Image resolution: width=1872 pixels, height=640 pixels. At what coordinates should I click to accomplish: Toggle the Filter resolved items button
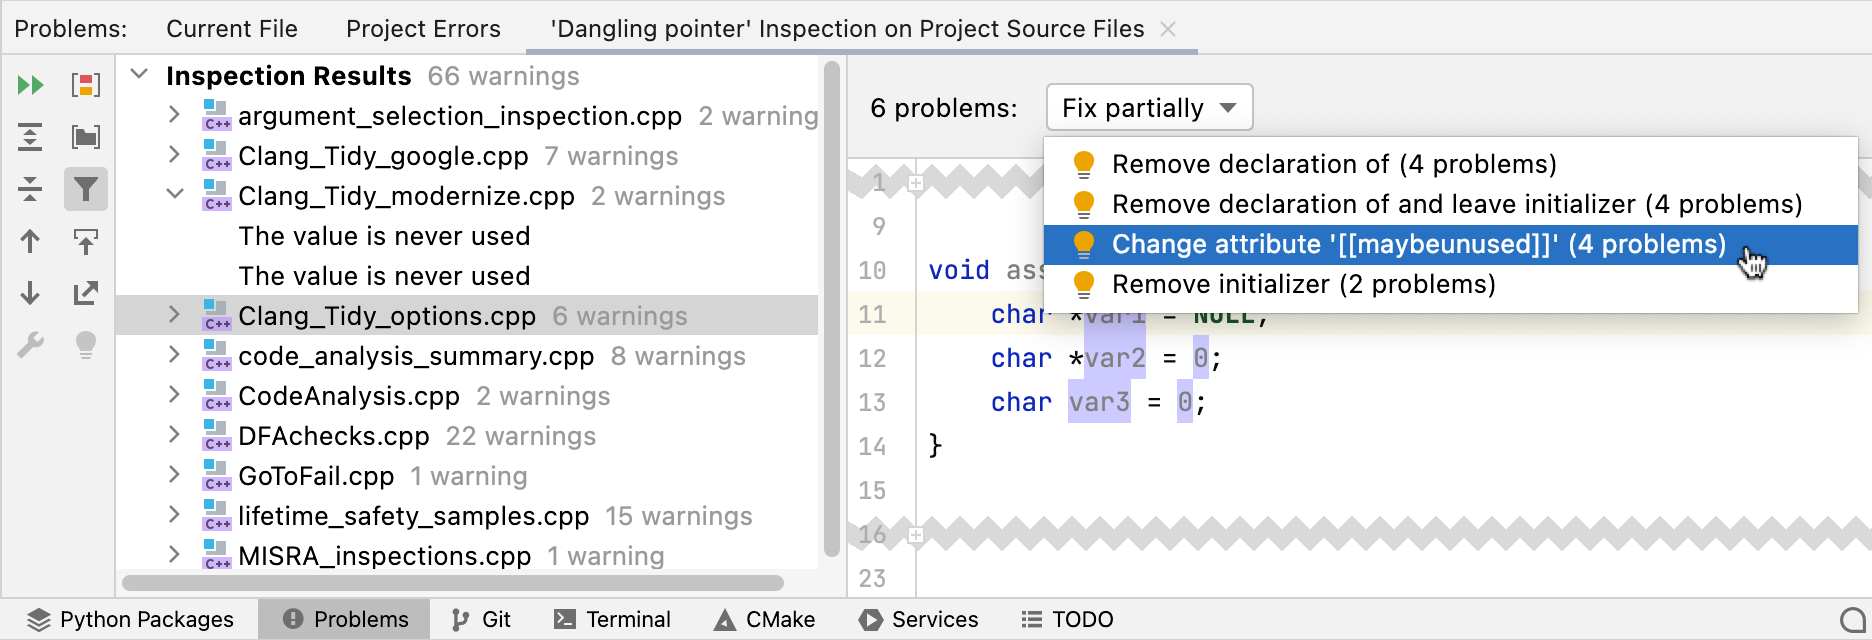(86, 189)
